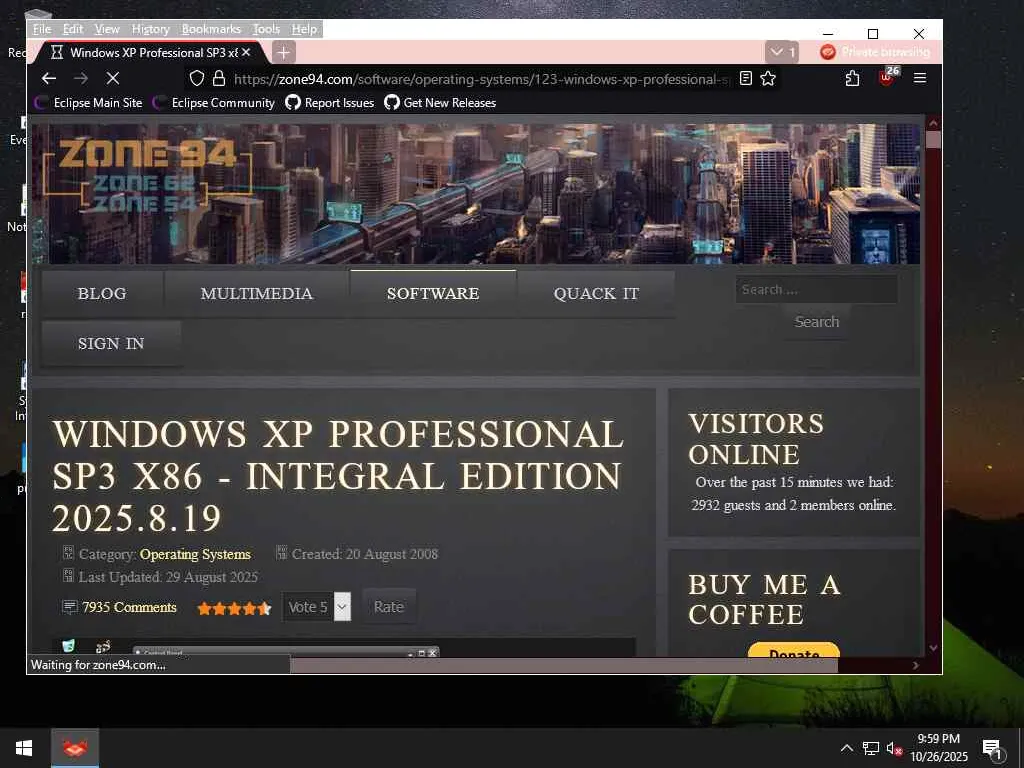
Task: Click the scrollbar up arrow
Action: [x=933, y=122]
